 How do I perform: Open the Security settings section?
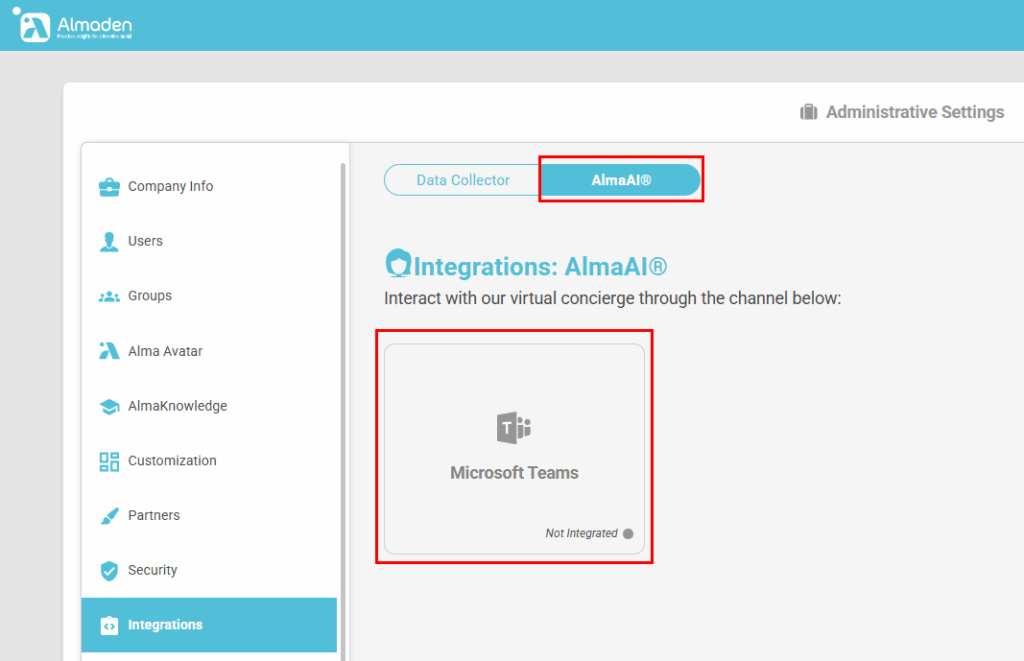(154, 570)
